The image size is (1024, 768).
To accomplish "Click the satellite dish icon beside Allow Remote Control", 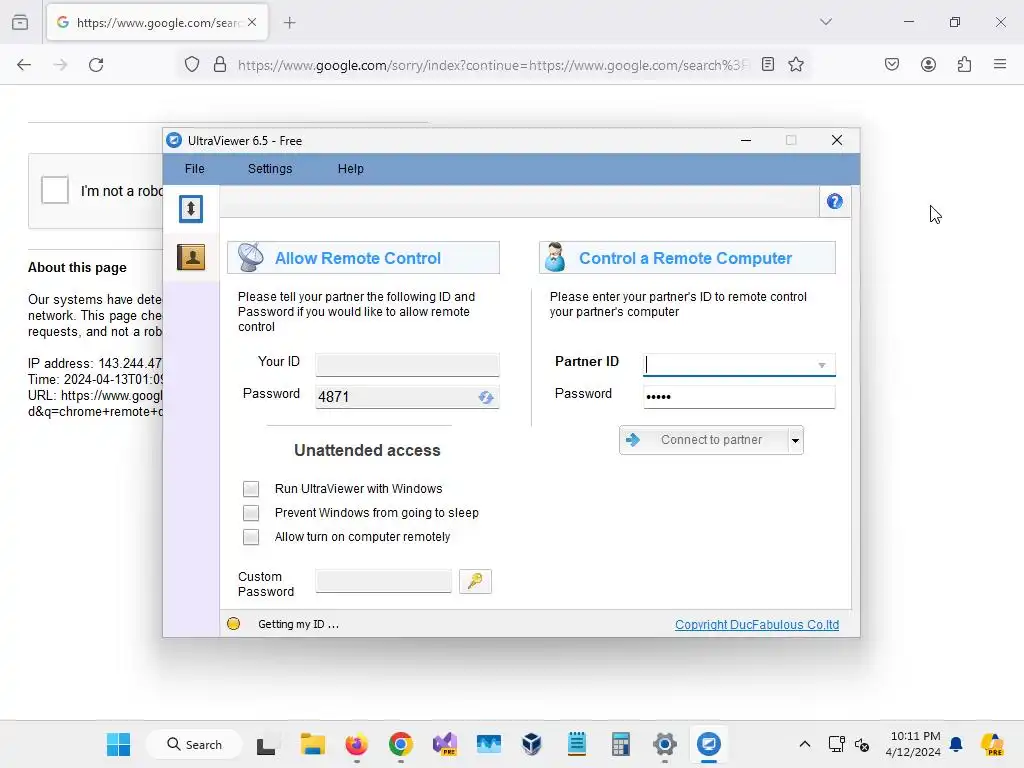I will coord(250,257).
